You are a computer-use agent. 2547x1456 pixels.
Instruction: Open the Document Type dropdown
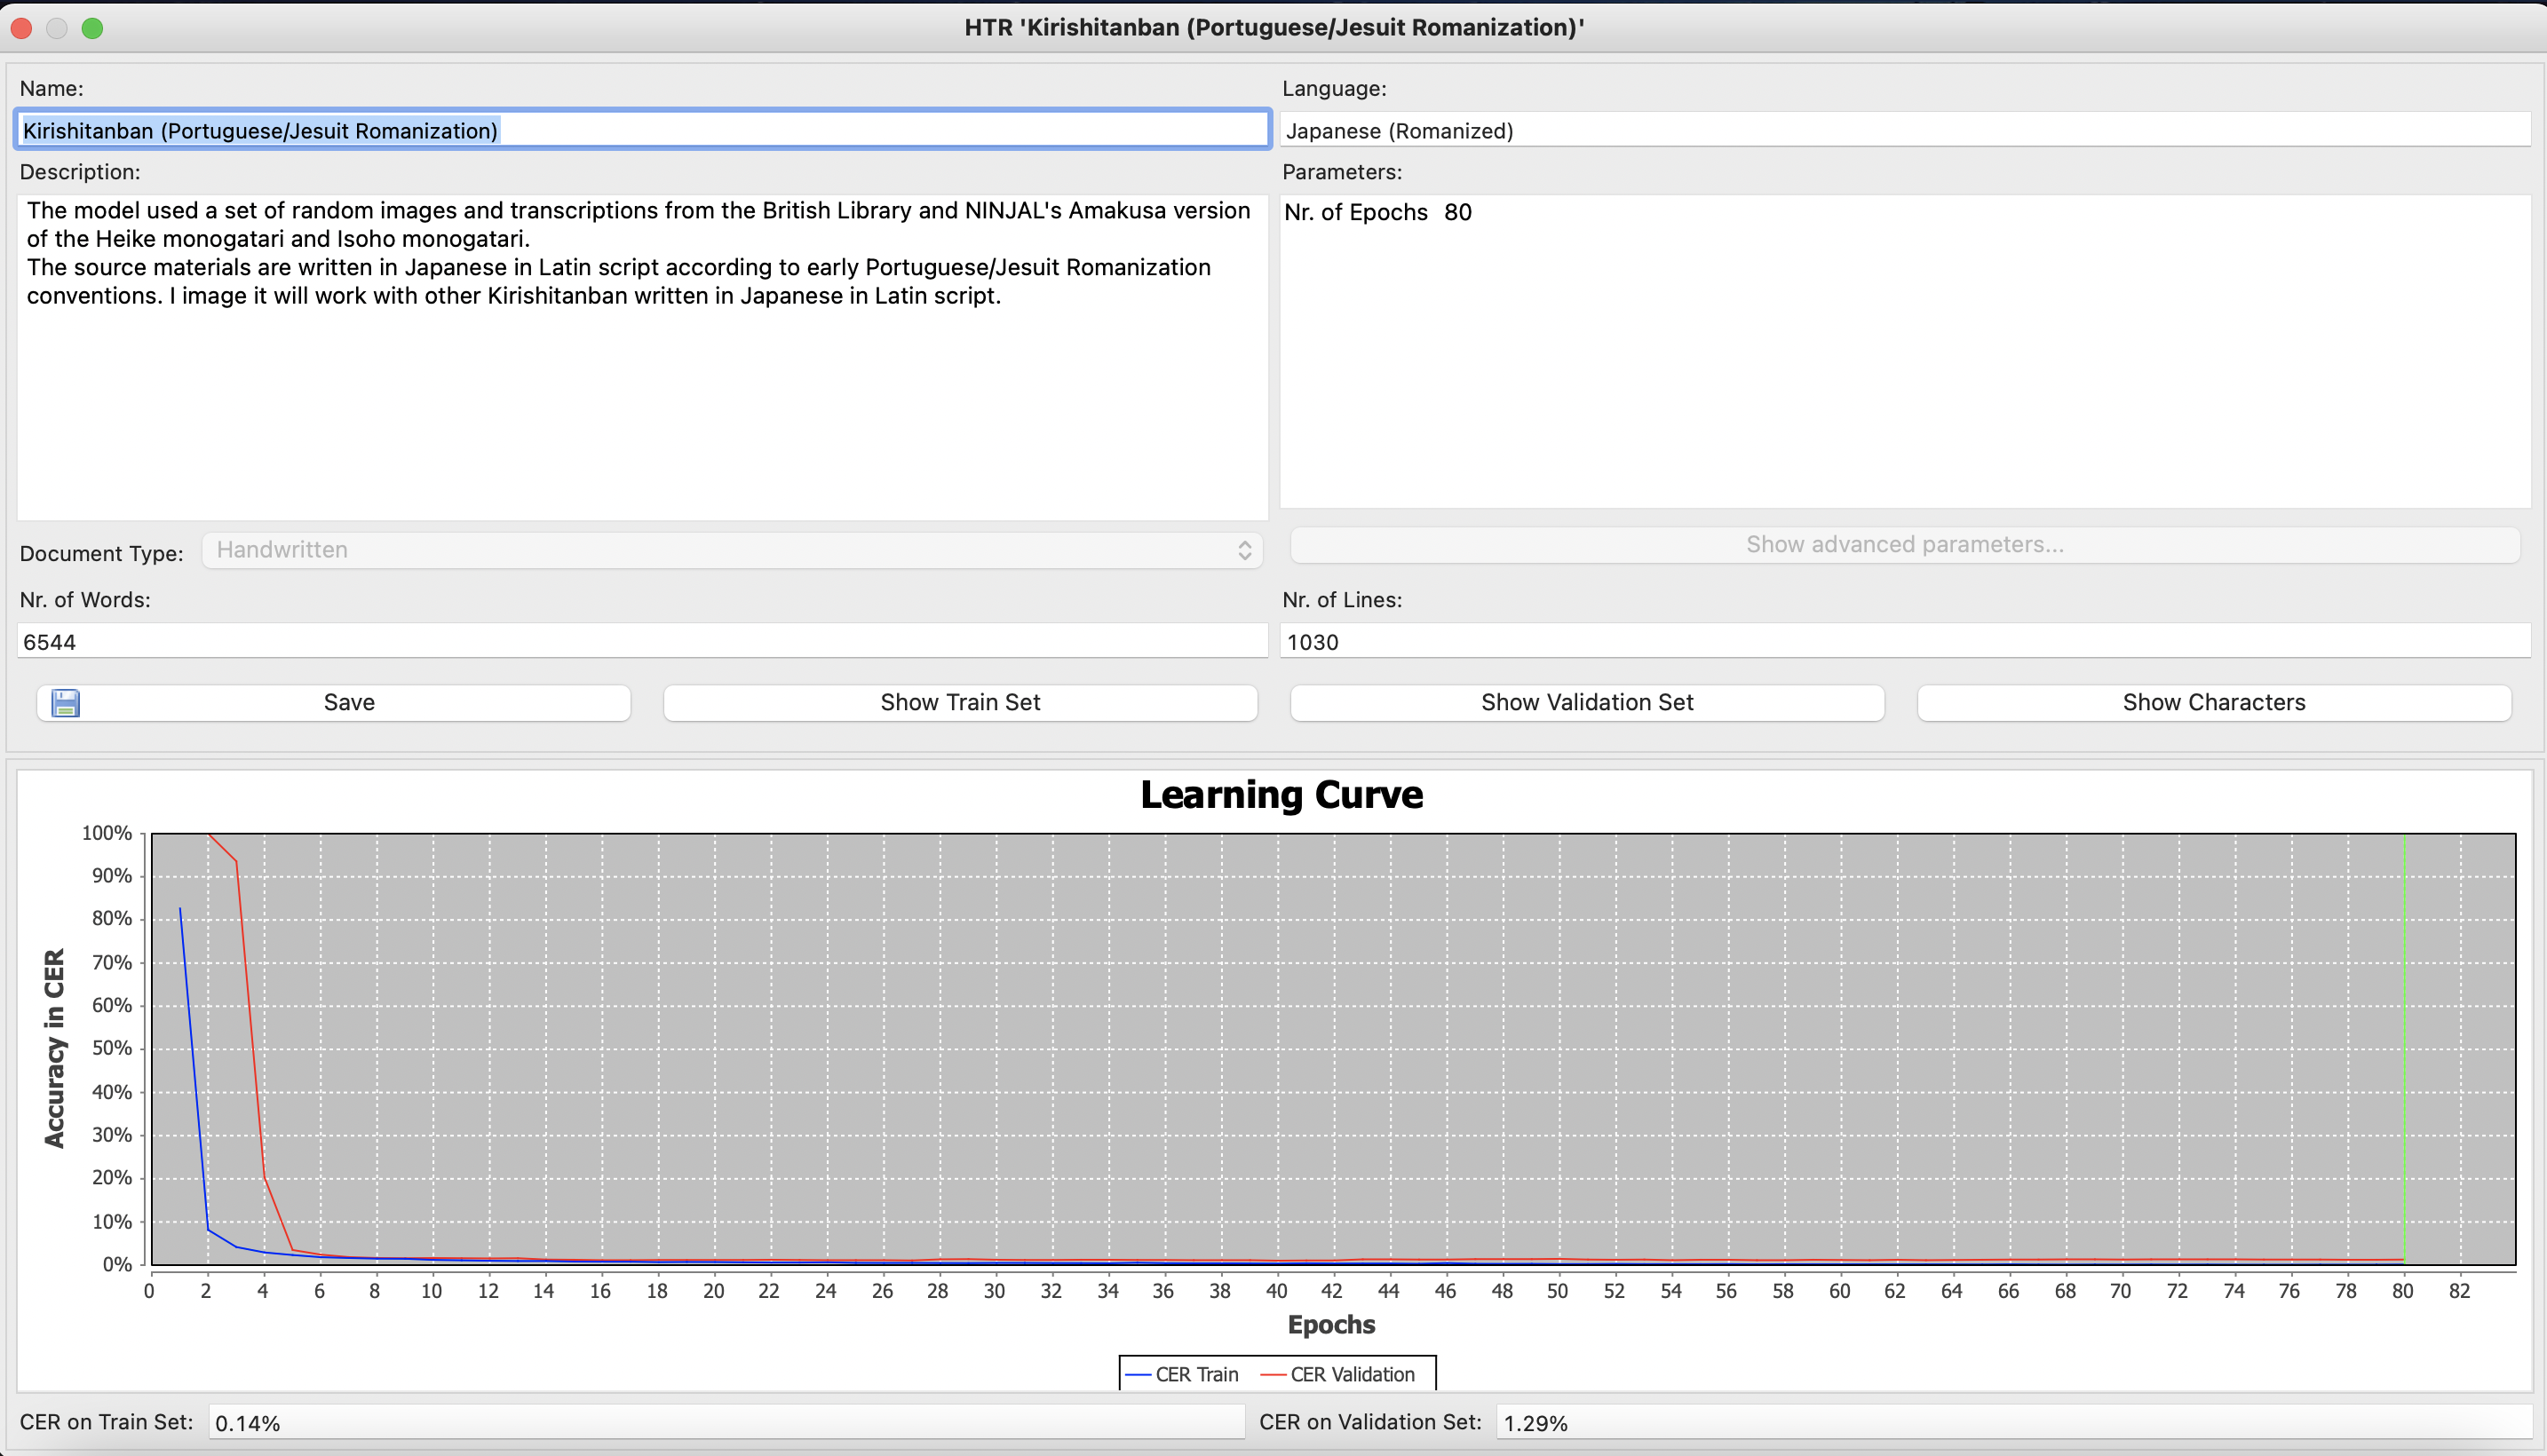tap(730, 550)
